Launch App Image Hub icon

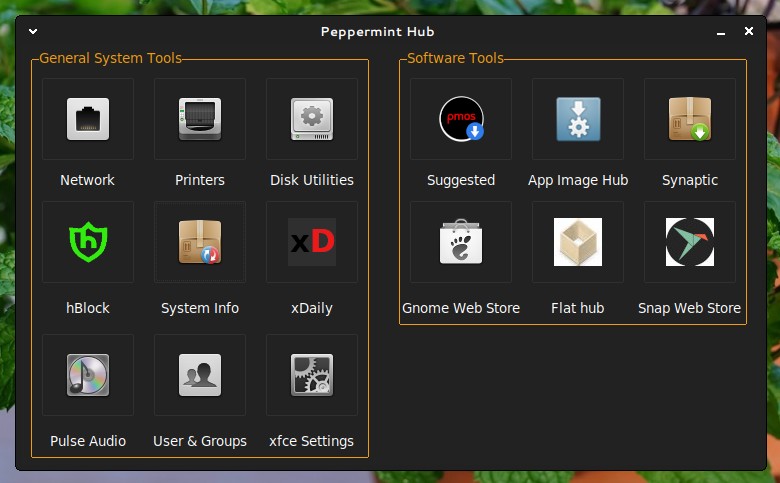(x=578, y=119)
